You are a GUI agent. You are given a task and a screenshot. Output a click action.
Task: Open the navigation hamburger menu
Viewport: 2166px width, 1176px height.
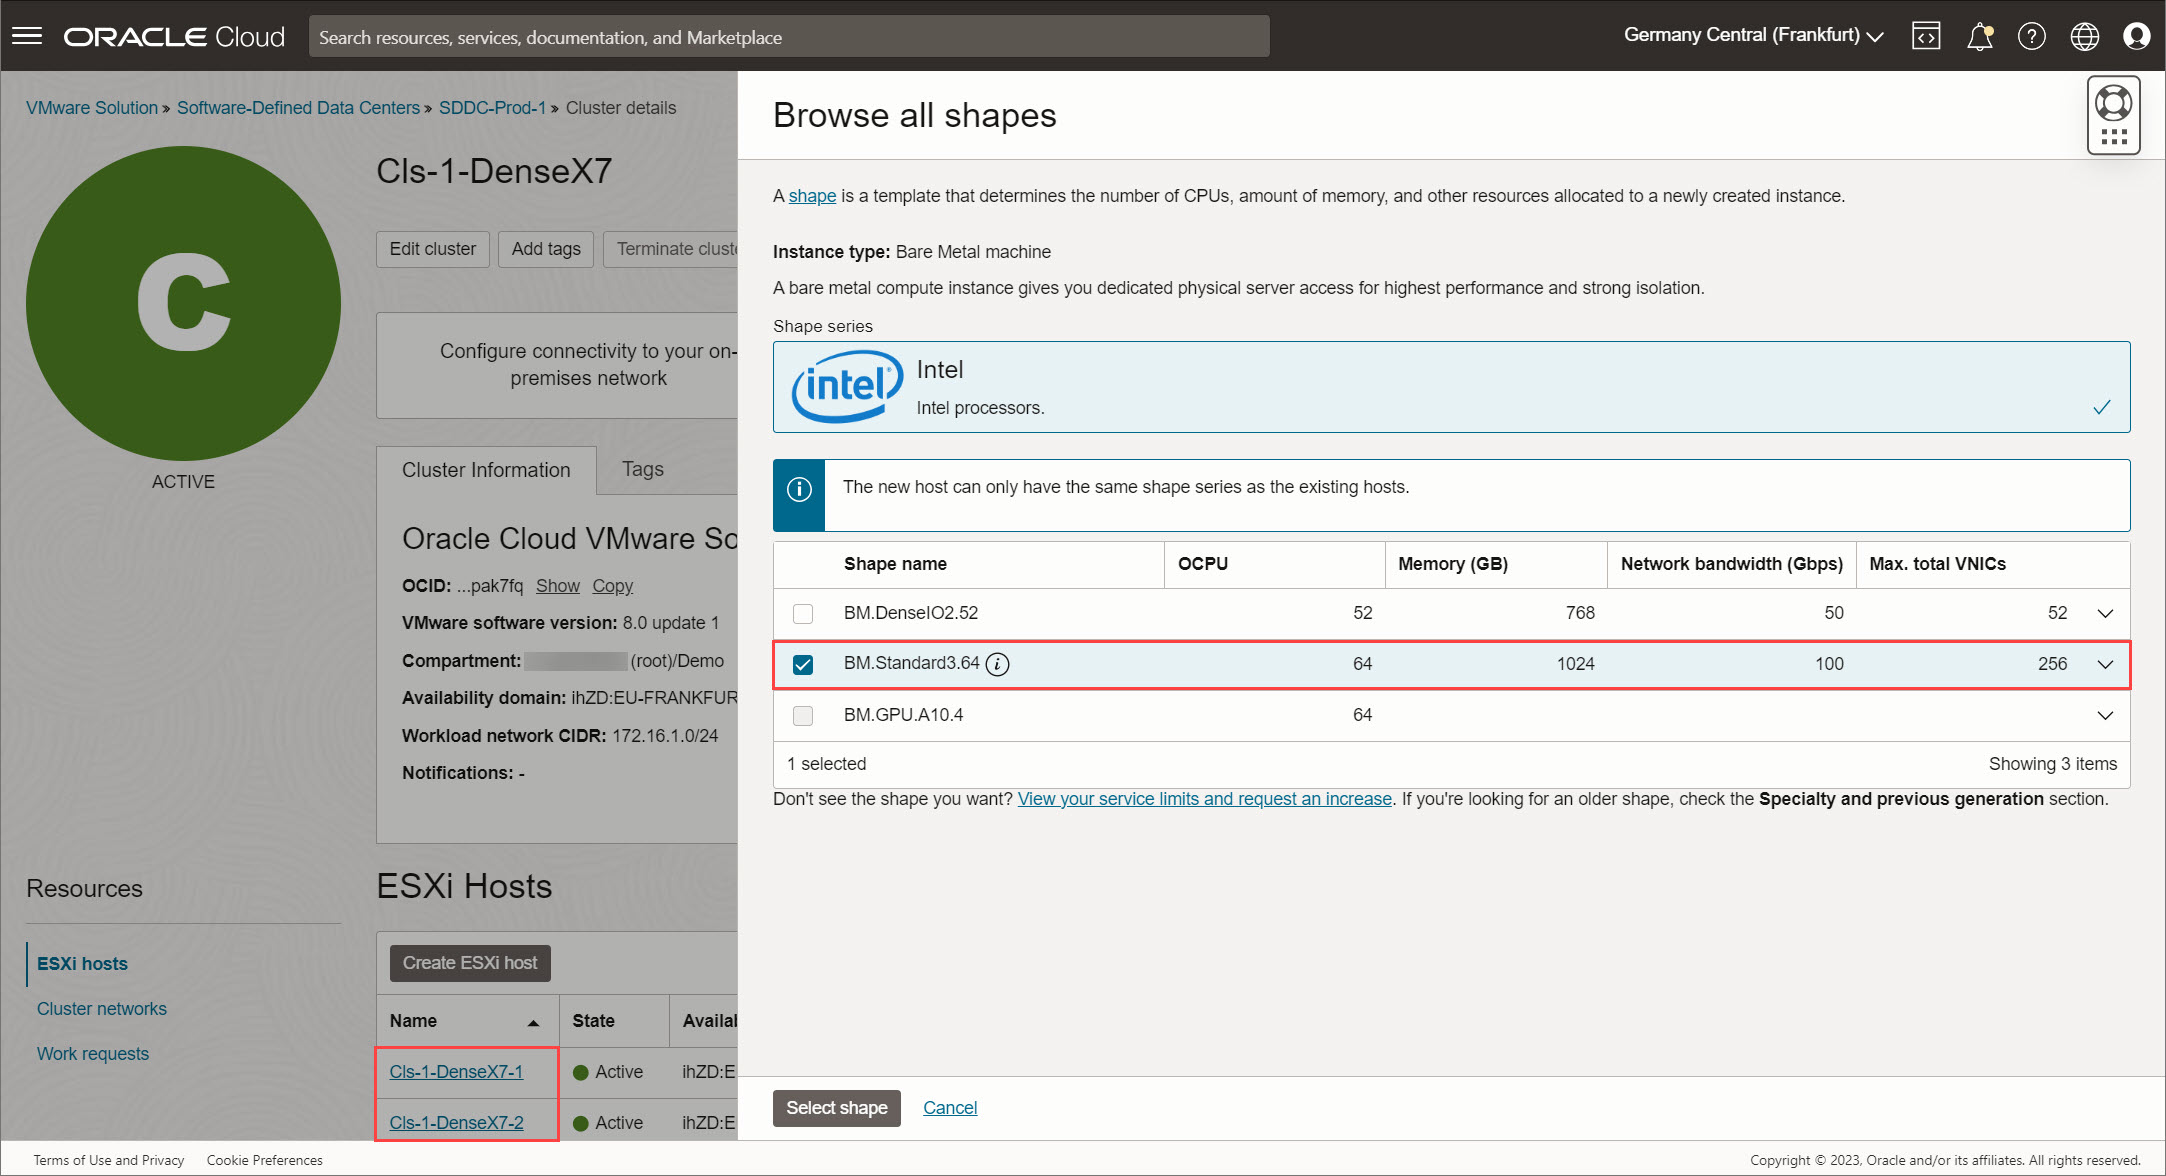pos(27,36)
